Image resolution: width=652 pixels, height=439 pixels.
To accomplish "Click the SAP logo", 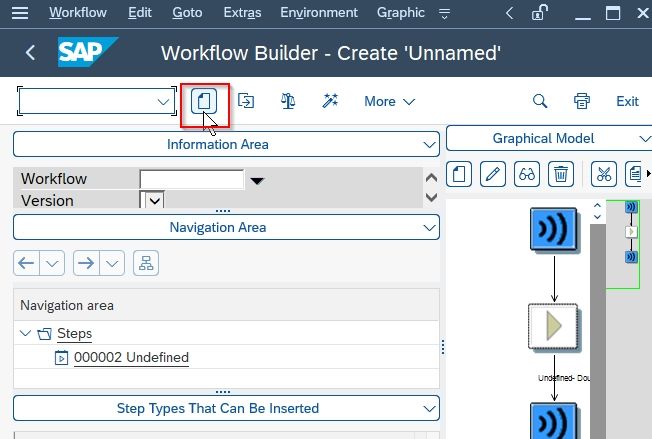I will [x=87, y=52].
